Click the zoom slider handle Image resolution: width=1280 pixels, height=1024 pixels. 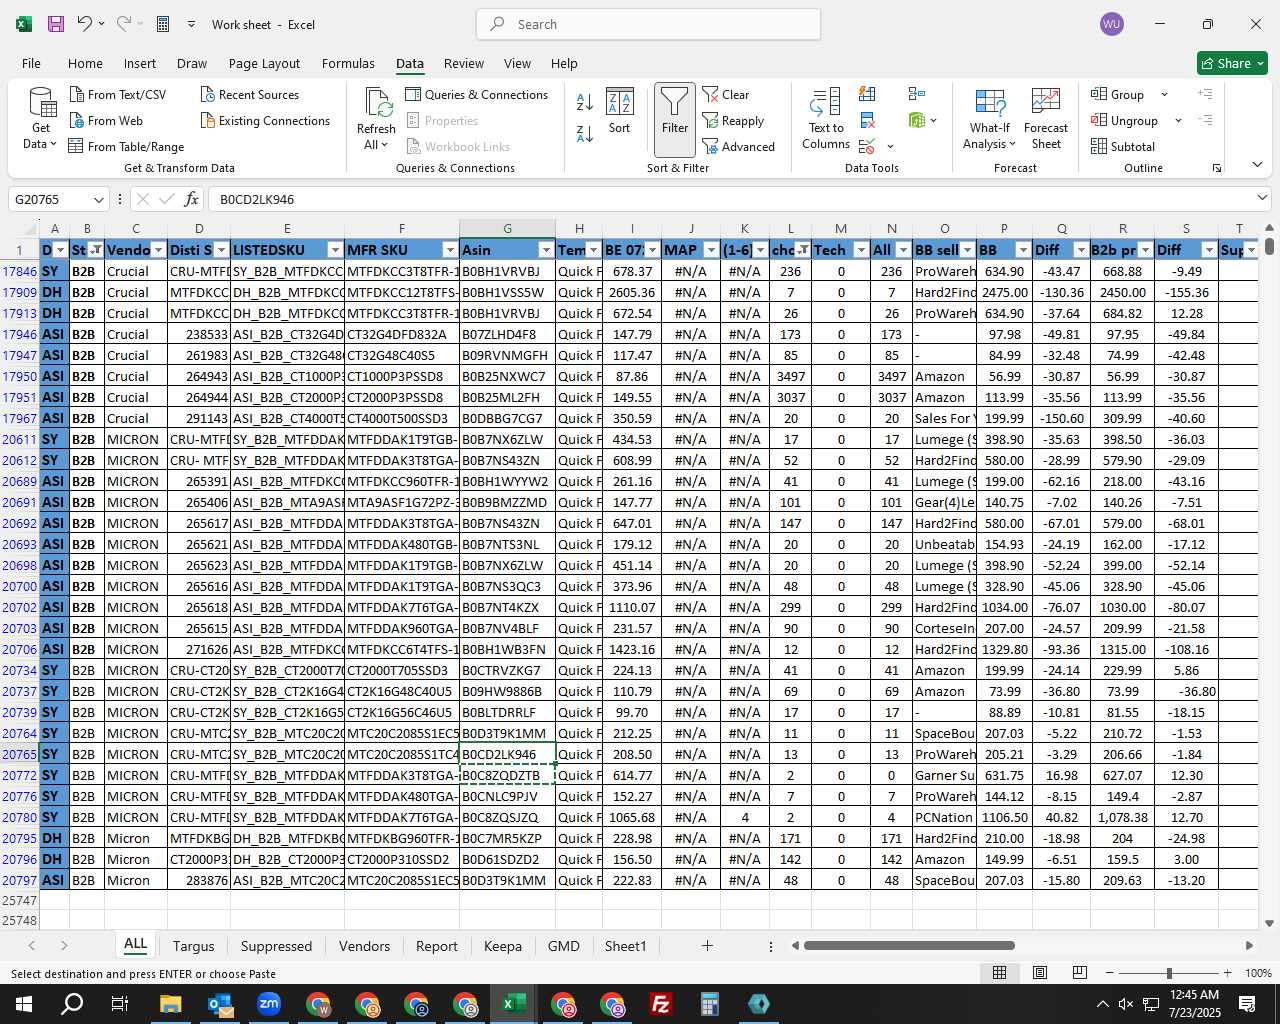point(1169,973)
